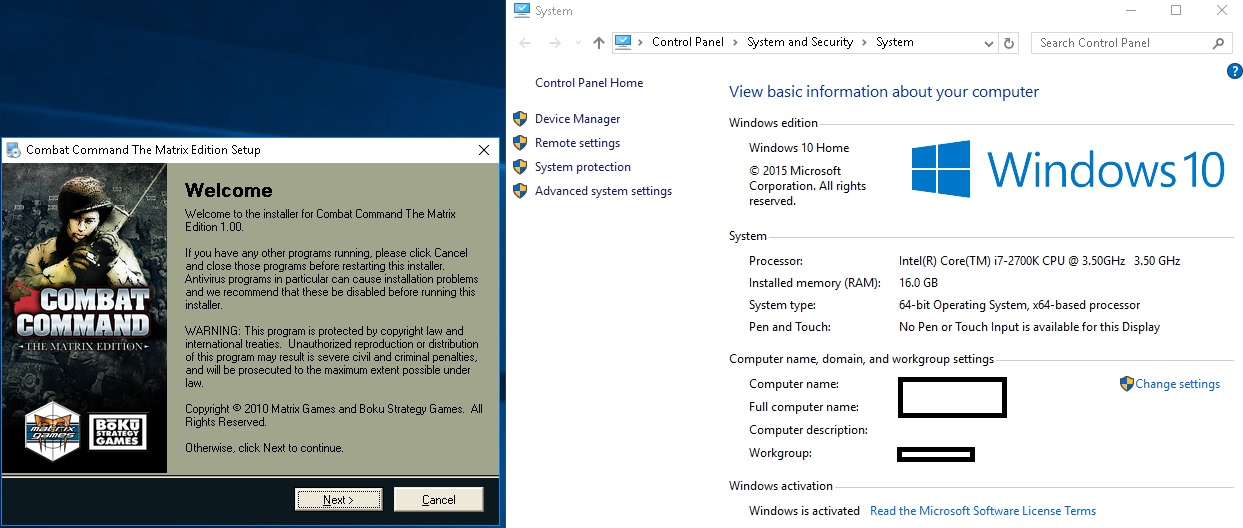The width and height of the screenshot is (1243, 528).
Task: Expand the arrow after Control Panel breadcrumb
Action: [736, 42]
